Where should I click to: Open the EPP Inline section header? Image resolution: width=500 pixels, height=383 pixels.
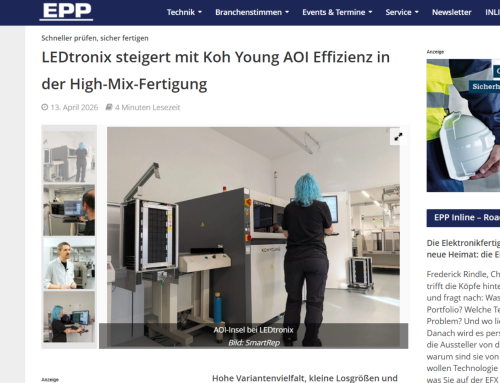pos(463,218)
